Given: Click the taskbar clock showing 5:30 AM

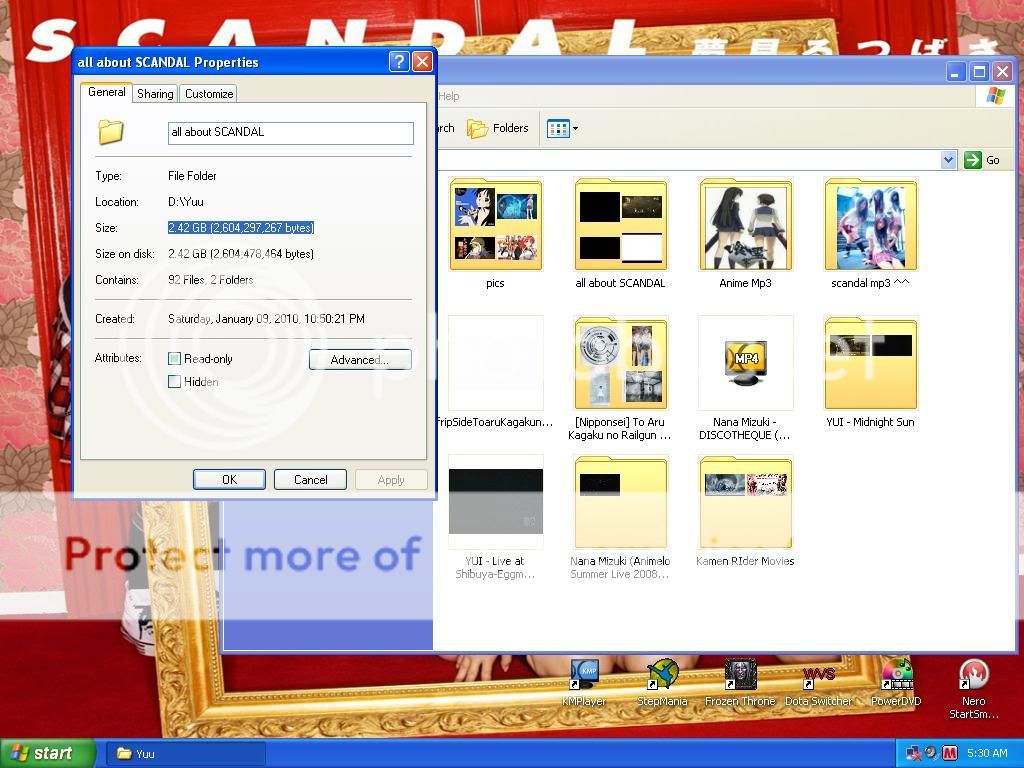Looking at the screenshot, I should coord(987,754).
